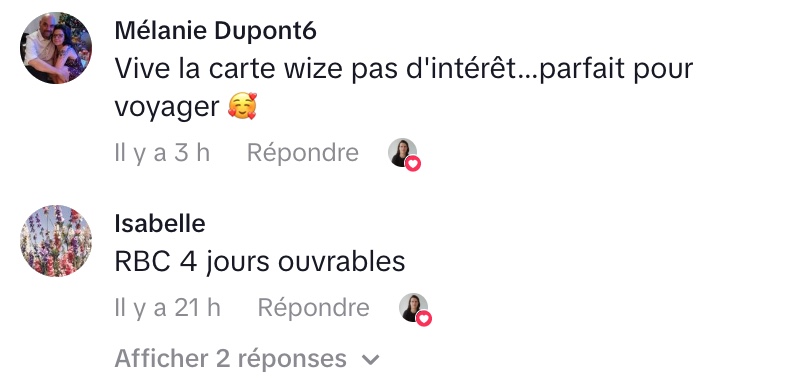Reply to Mélanie's comment with Répondre

[303, 153]
